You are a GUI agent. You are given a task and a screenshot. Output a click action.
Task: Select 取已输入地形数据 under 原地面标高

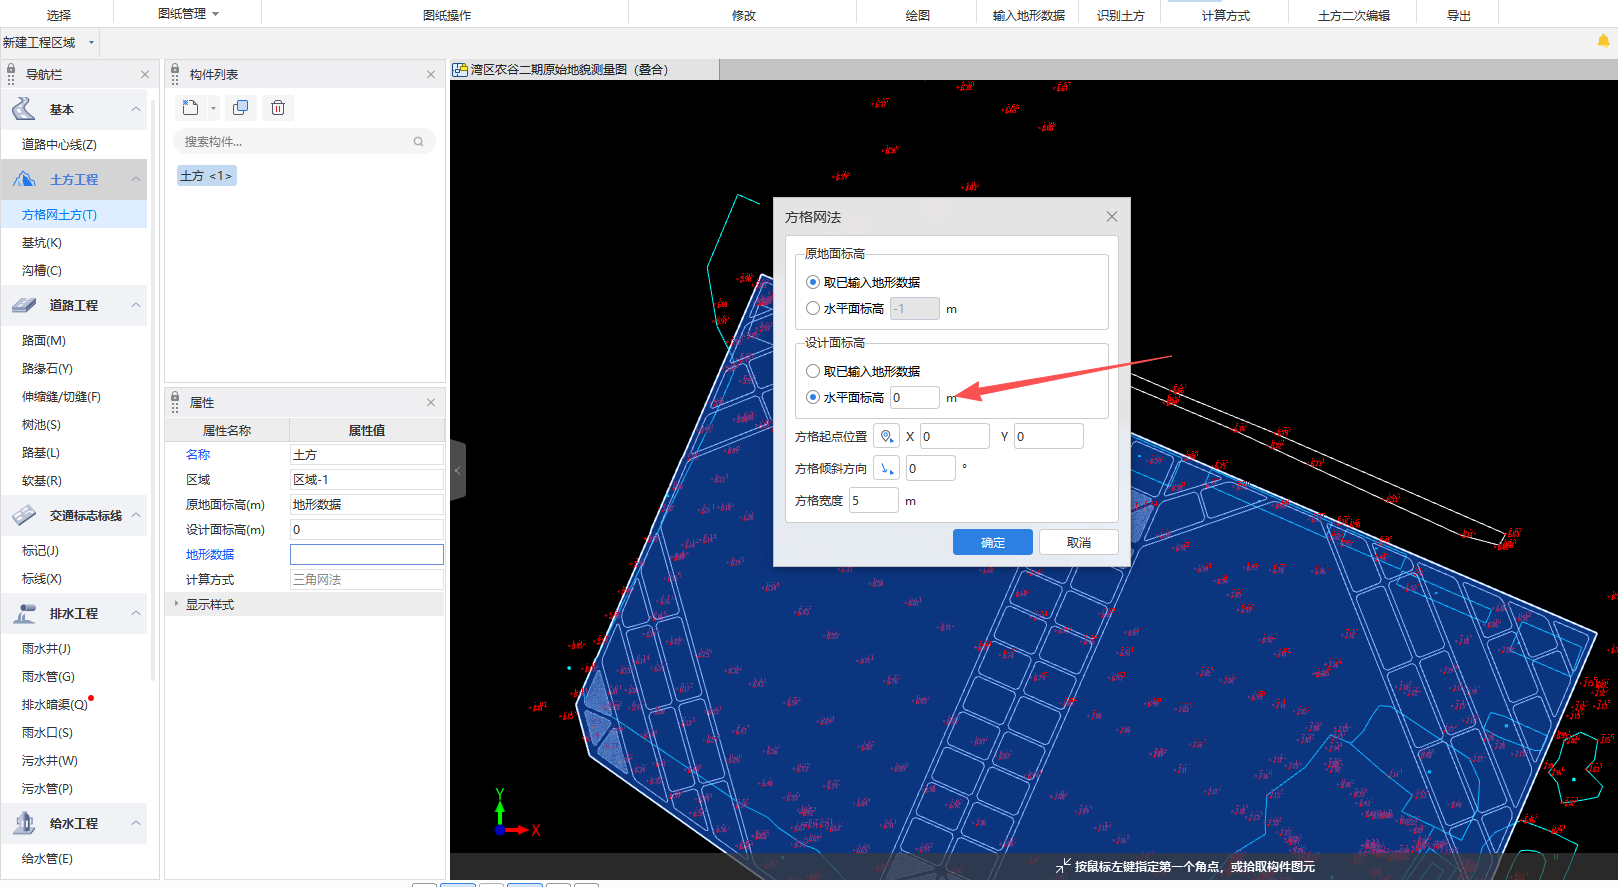[813, 282]
